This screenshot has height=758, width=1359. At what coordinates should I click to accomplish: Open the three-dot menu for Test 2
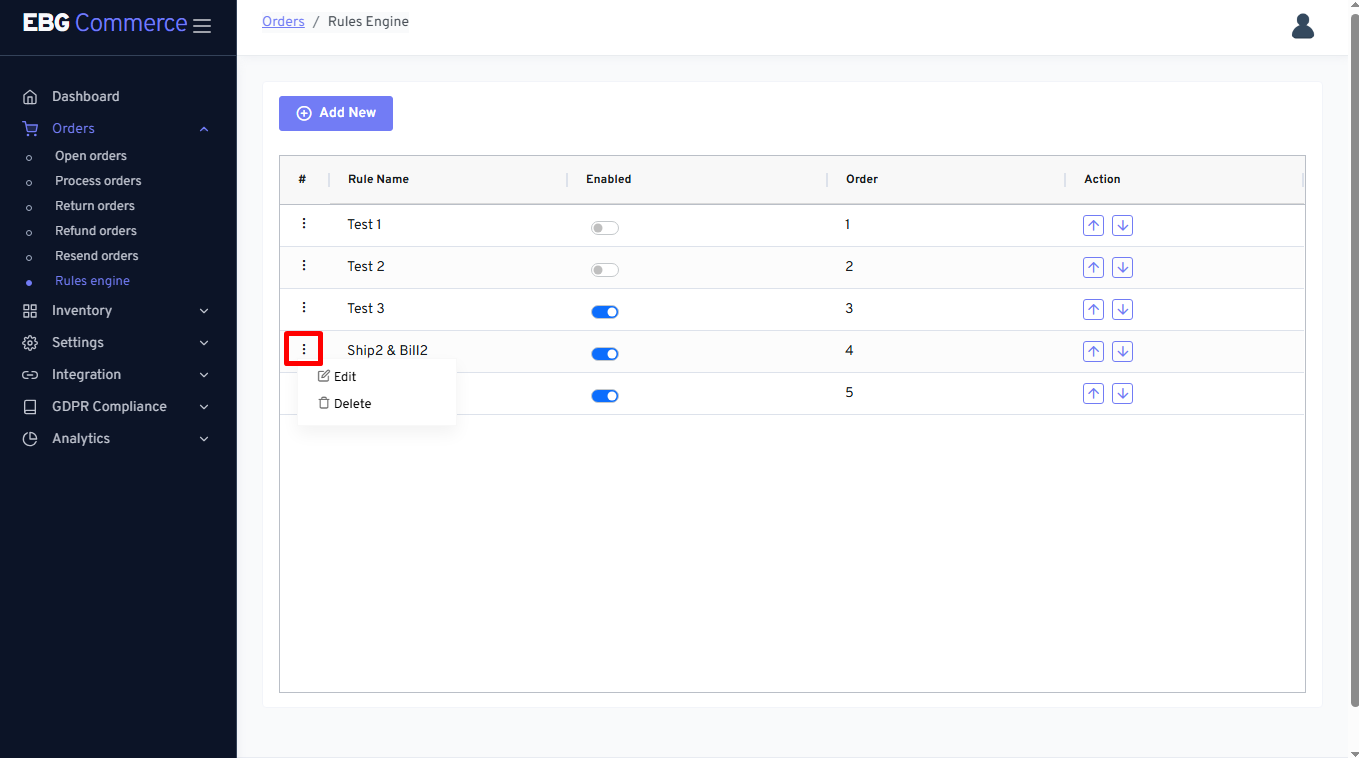(304, 266)
